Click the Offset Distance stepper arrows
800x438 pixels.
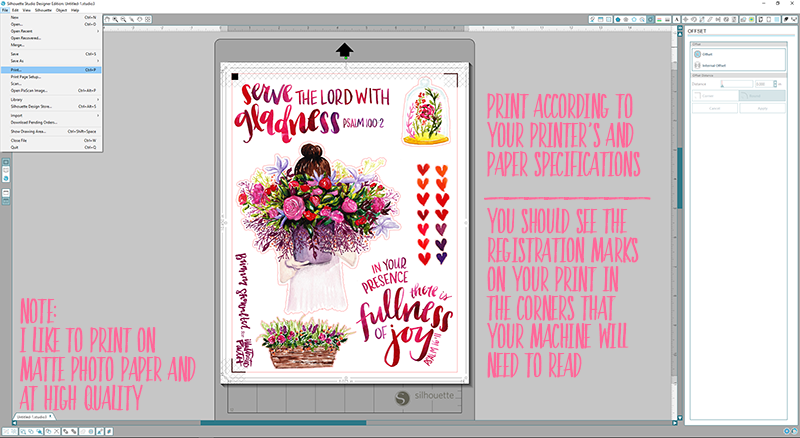(x=775, y=84)
